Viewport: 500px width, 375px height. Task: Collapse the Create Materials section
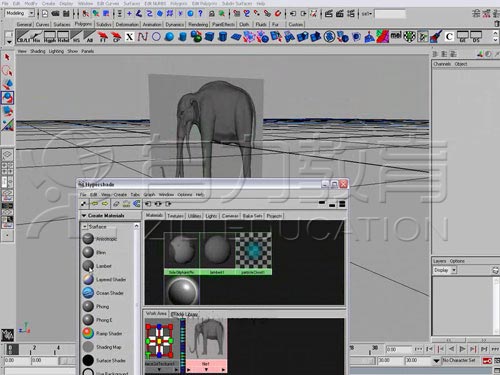(x=84, y=215)
